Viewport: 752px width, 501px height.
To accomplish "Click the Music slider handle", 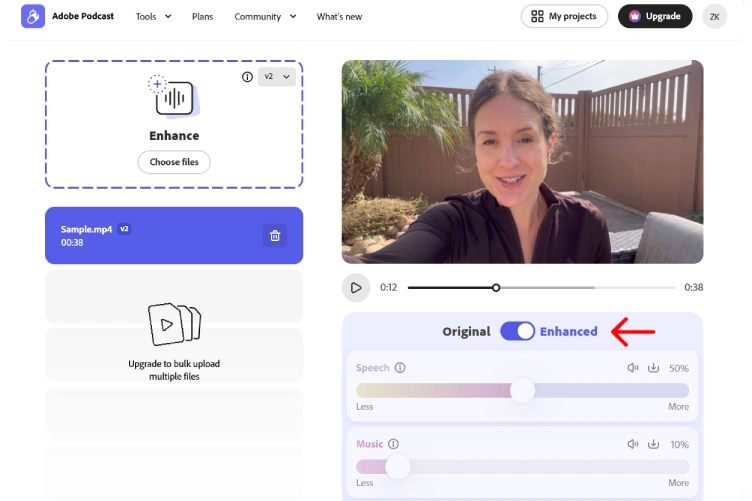I will (398, 466).
